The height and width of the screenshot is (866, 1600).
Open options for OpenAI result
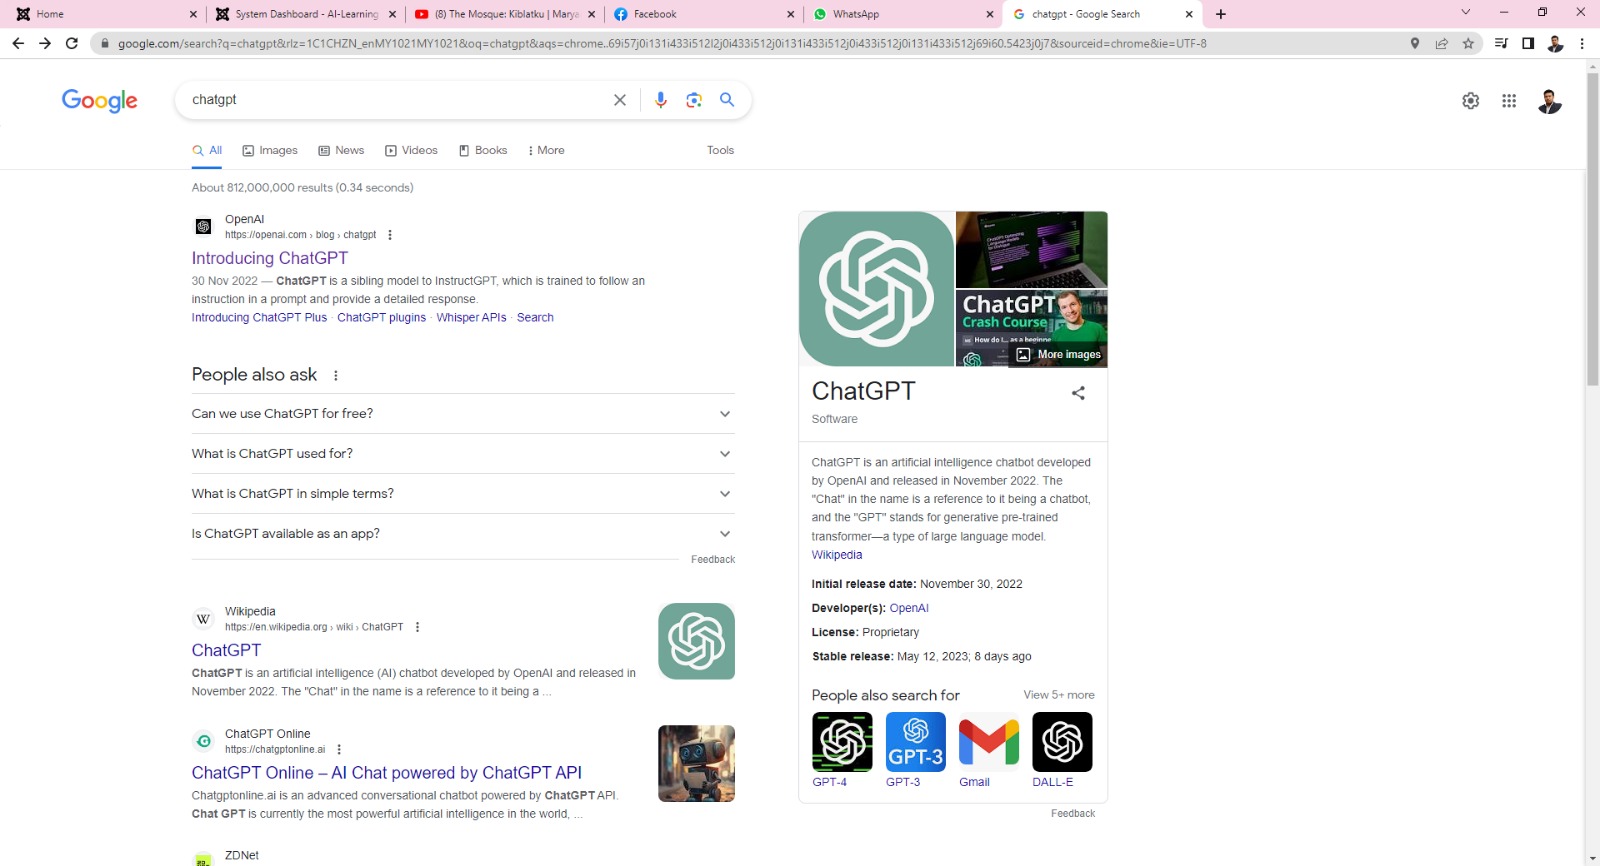390,235
